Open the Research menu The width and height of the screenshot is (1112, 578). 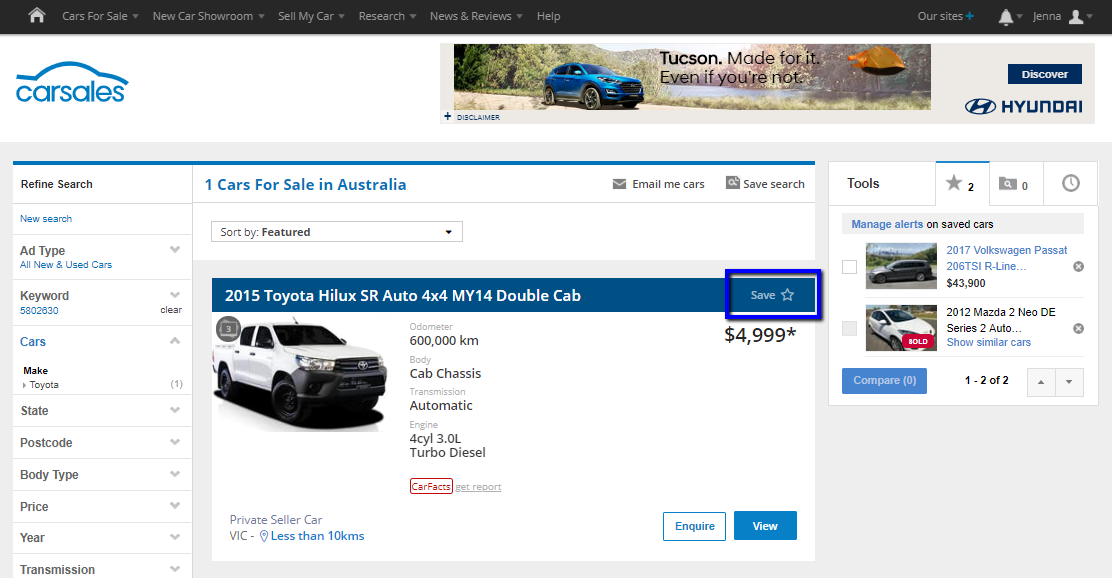387,16
